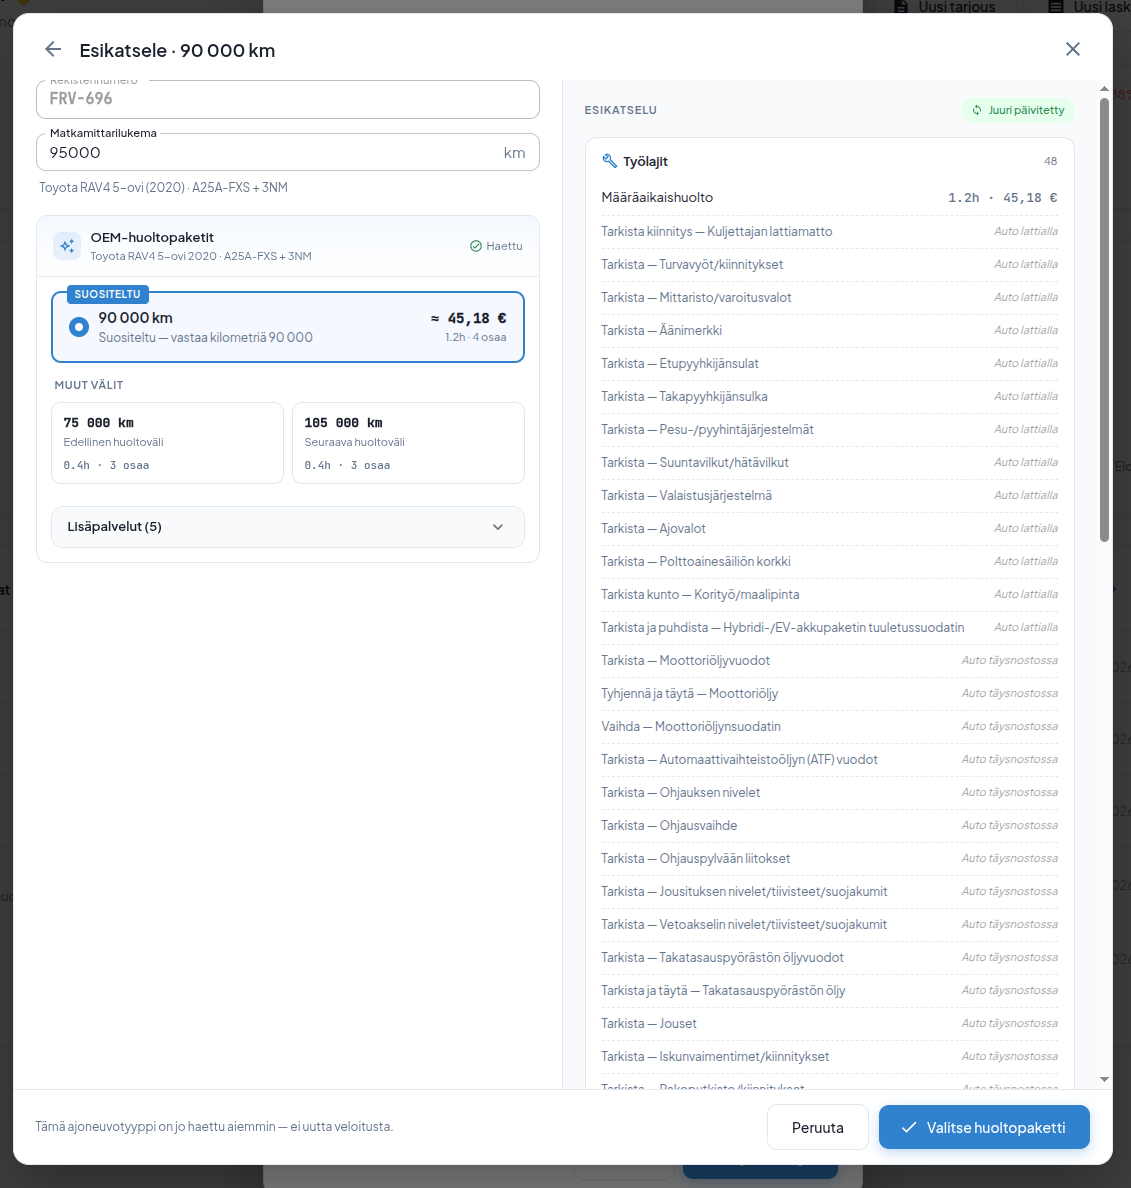This screenshot has width=1131, height=1188.
Task: Click the preview panel scrollbar thumb
Action: point(1104,320)
